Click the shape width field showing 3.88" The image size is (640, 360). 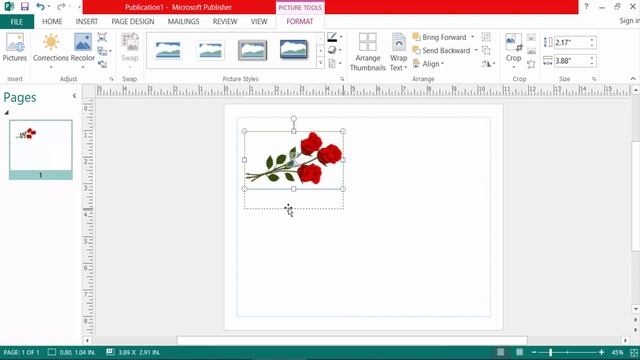click(x=571, y=61)
